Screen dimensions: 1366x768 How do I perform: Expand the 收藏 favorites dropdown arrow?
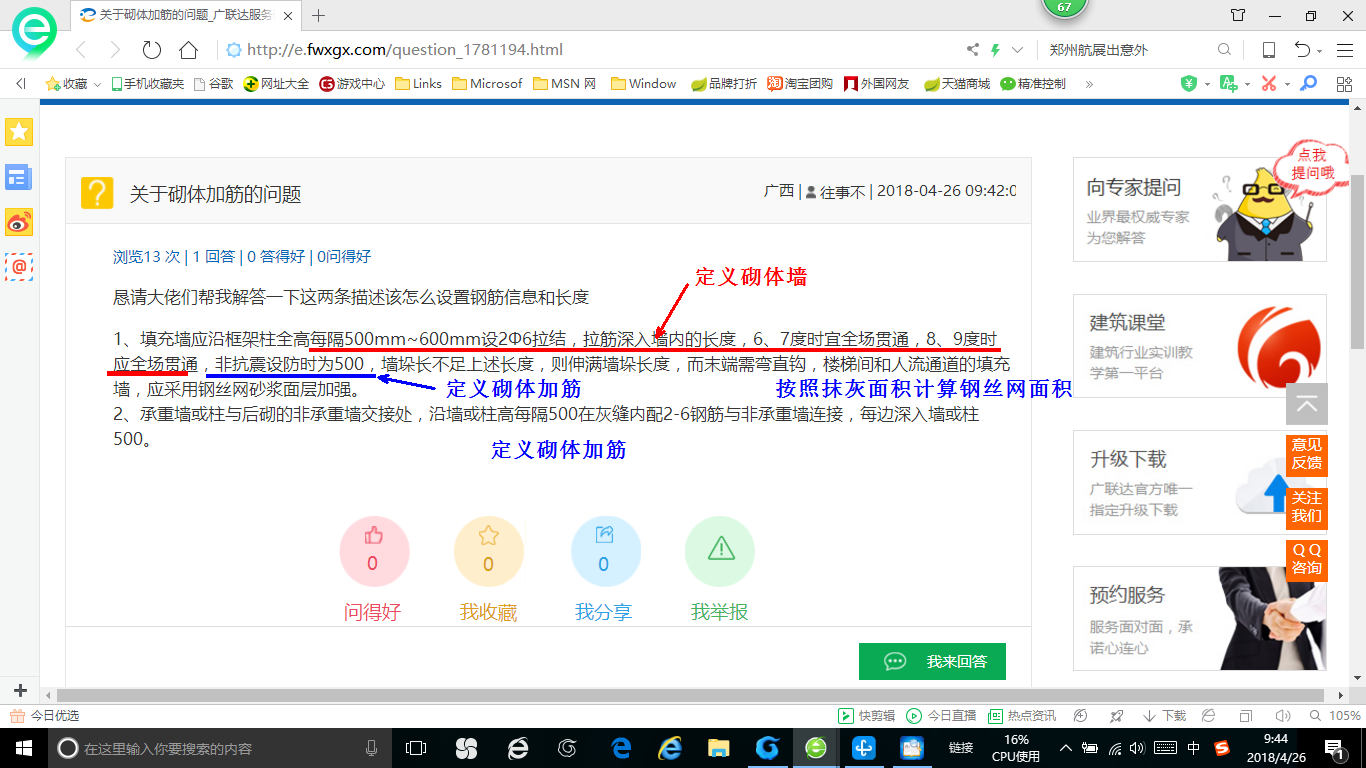point(97,85)
